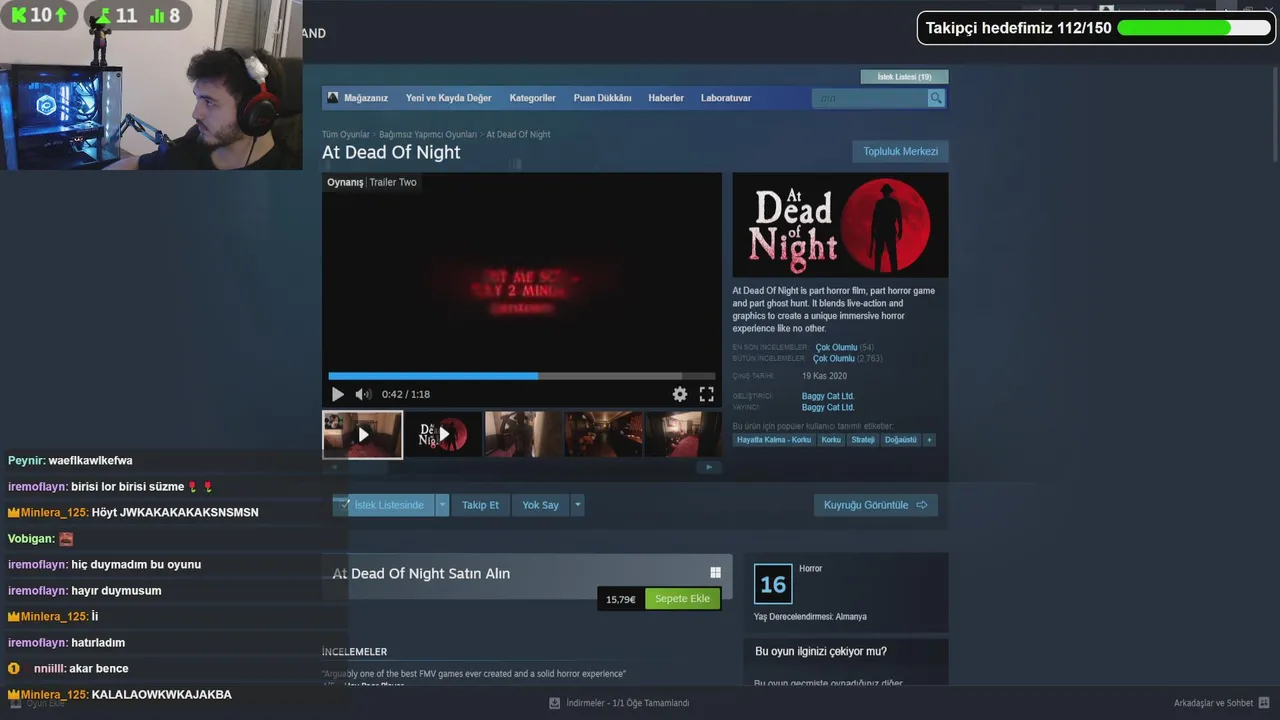
Task: Open recent reviews Çok Olumlu (54)
Action: [x=844, y=347]
